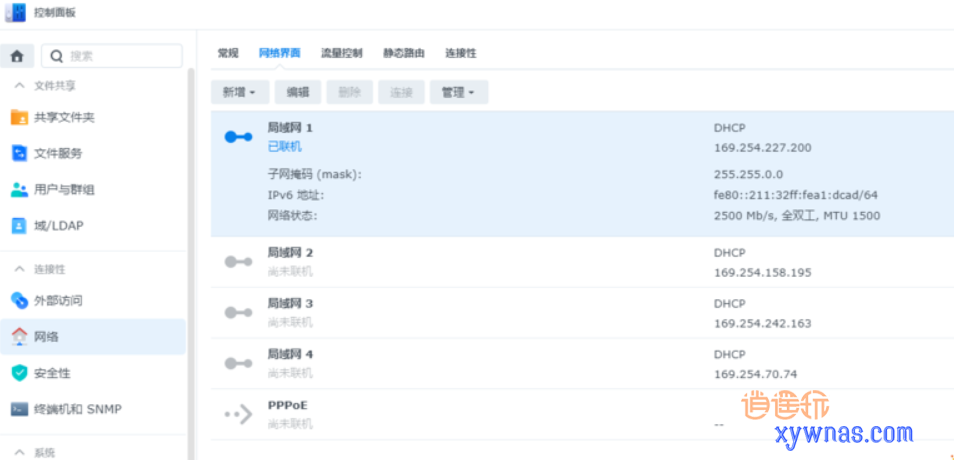Screen dimensions: 954x460
Task: Click the 局域网 2 interface icon
Action: [238, 262]
